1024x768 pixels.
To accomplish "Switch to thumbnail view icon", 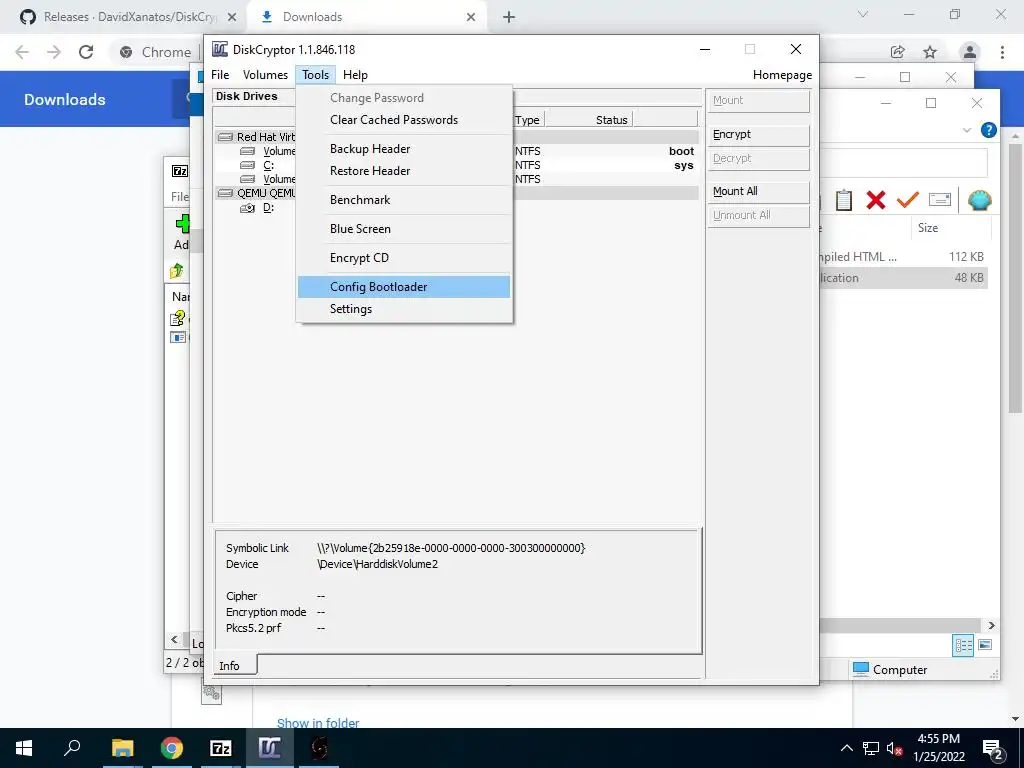I will coord(985,645).
